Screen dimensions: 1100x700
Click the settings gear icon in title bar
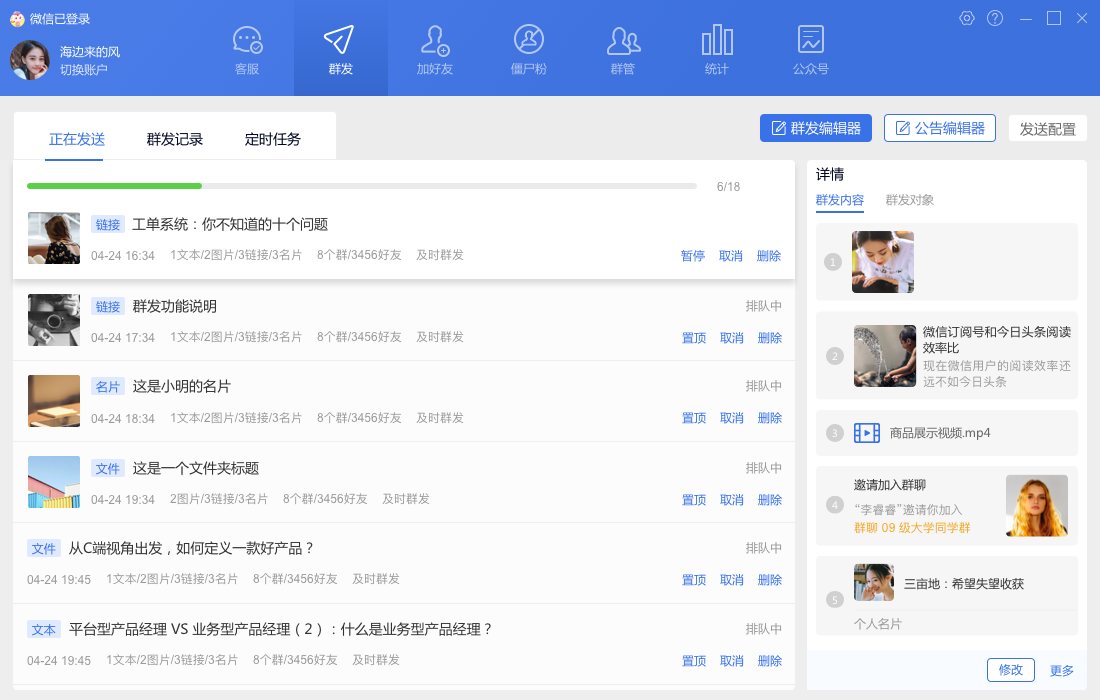(967, 18)
